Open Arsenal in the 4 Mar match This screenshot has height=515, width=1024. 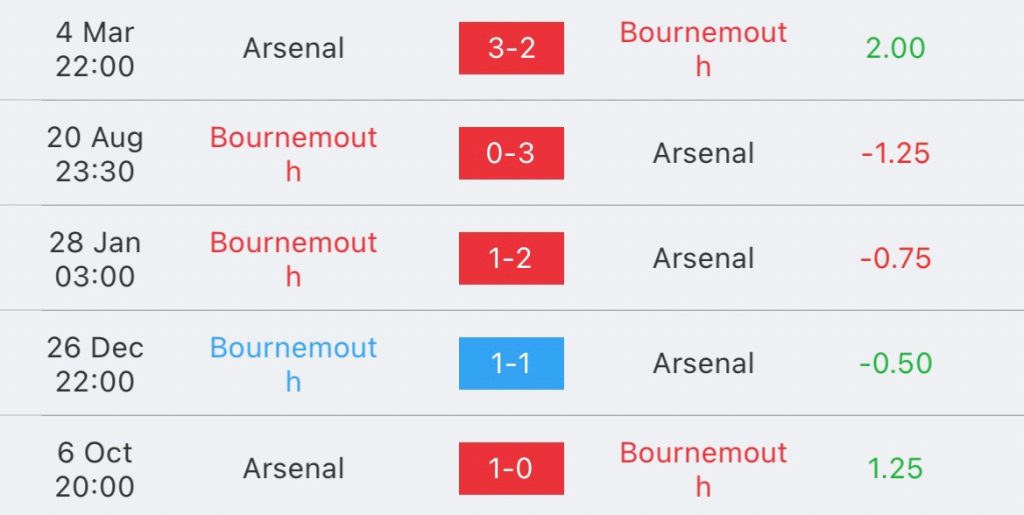(294, 48)
